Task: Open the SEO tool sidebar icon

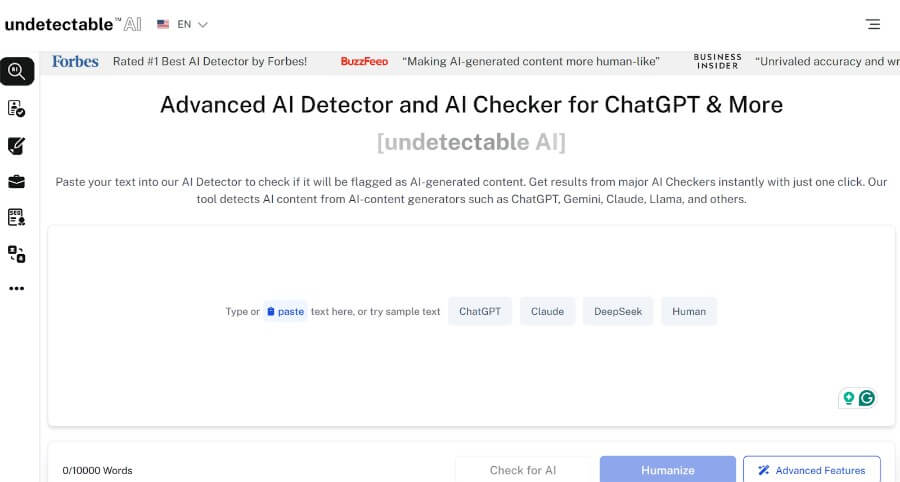Action: coord(16,217)
